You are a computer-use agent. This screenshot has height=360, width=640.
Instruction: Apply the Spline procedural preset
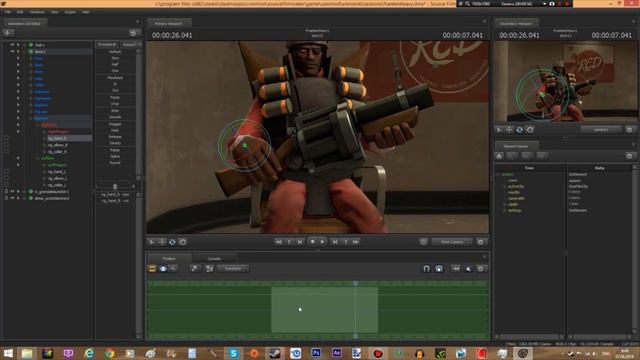[x=115, y=156]
